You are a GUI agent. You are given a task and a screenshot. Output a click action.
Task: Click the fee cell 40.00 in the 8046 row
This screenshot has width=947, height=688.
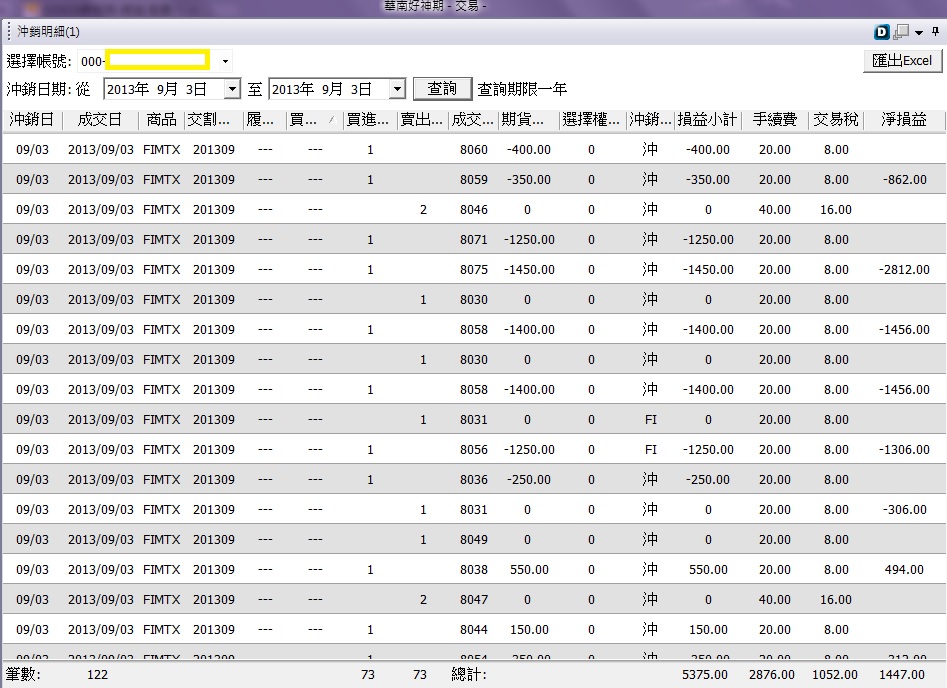coord(775,210)
